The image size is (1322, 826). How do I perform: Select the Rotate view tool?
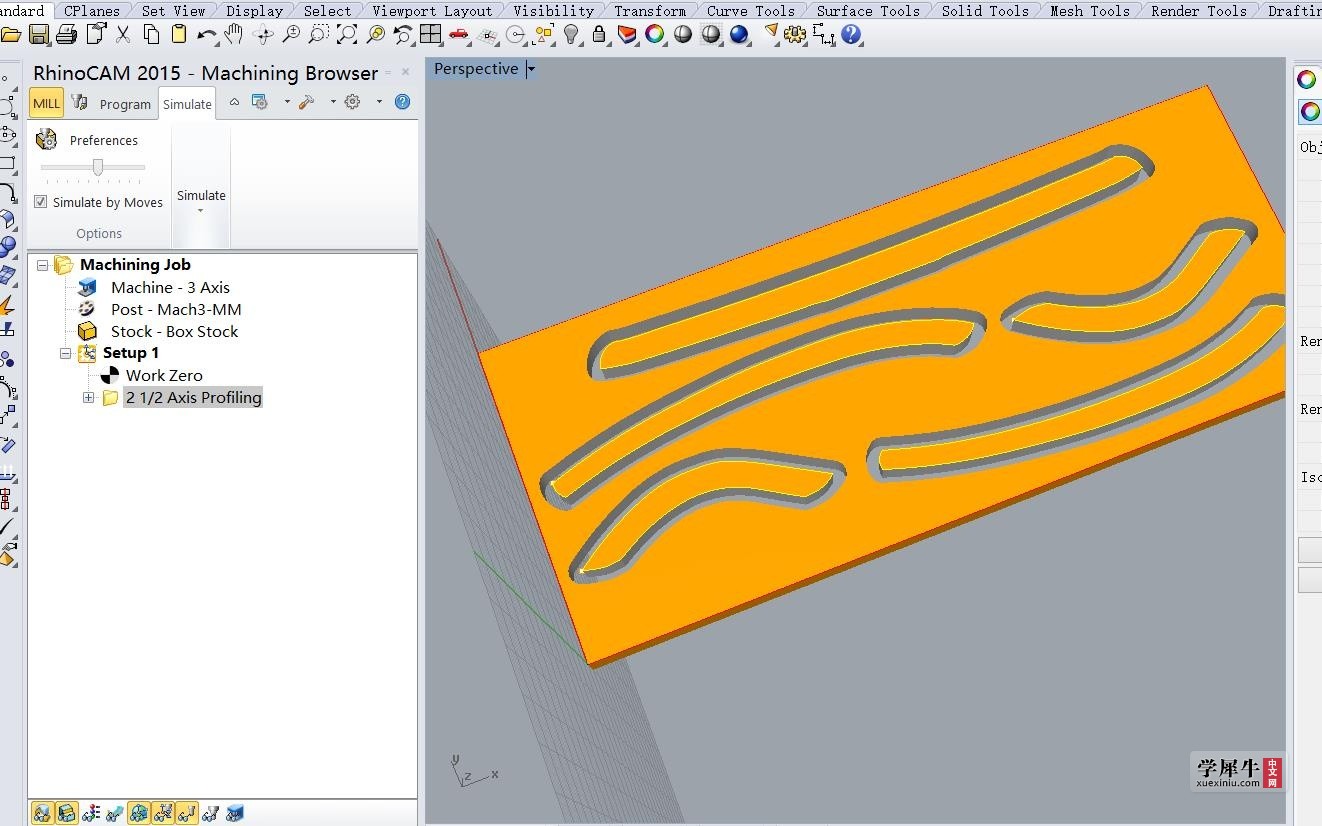(264, 35)
